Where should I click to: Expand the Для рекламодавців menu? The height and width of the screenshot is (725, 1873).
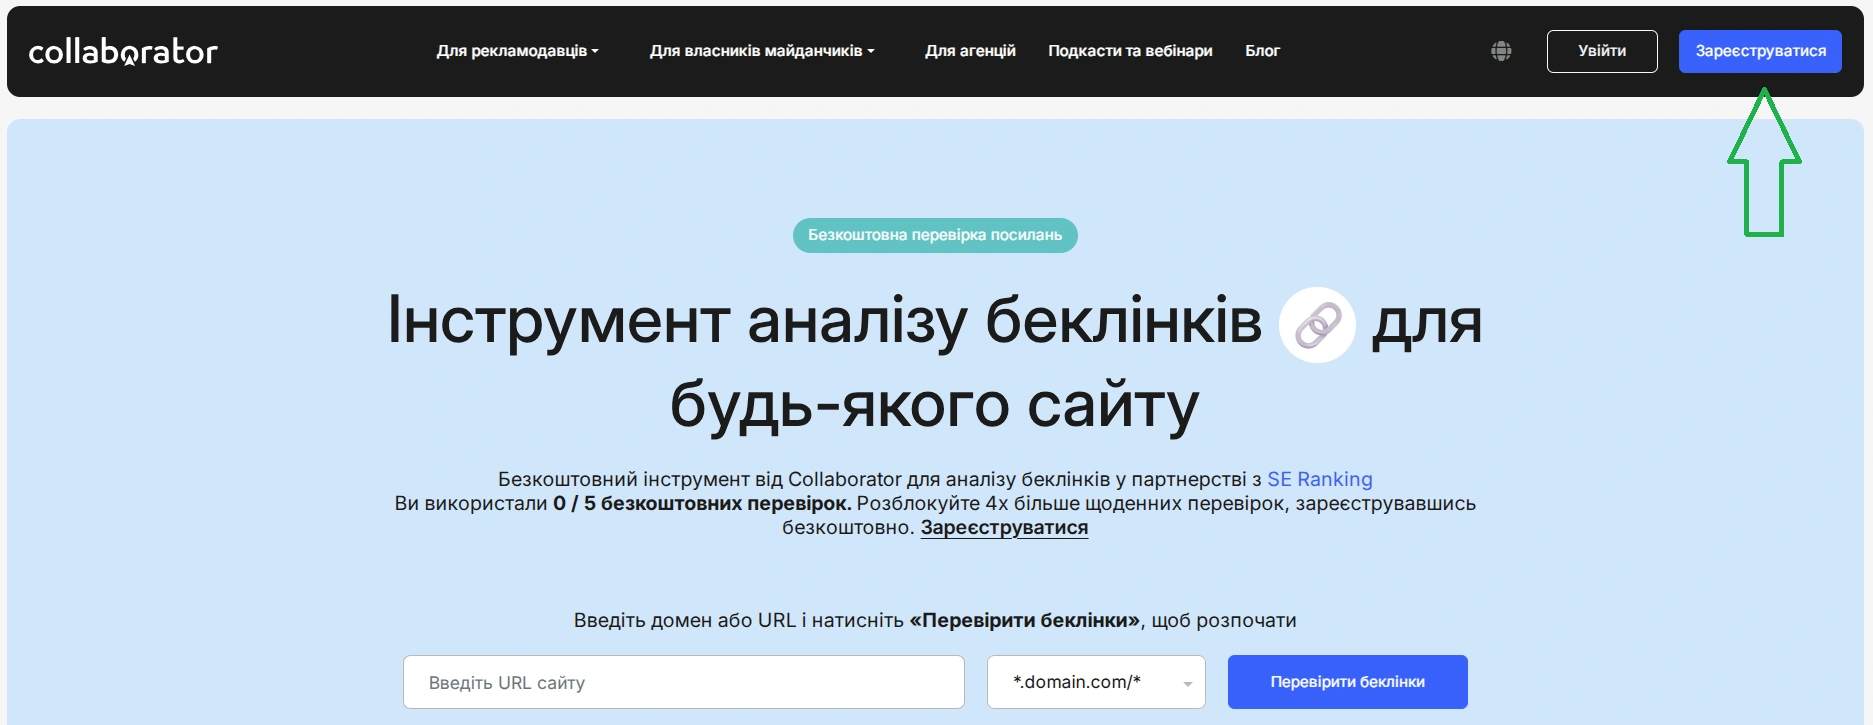[517, 51]
